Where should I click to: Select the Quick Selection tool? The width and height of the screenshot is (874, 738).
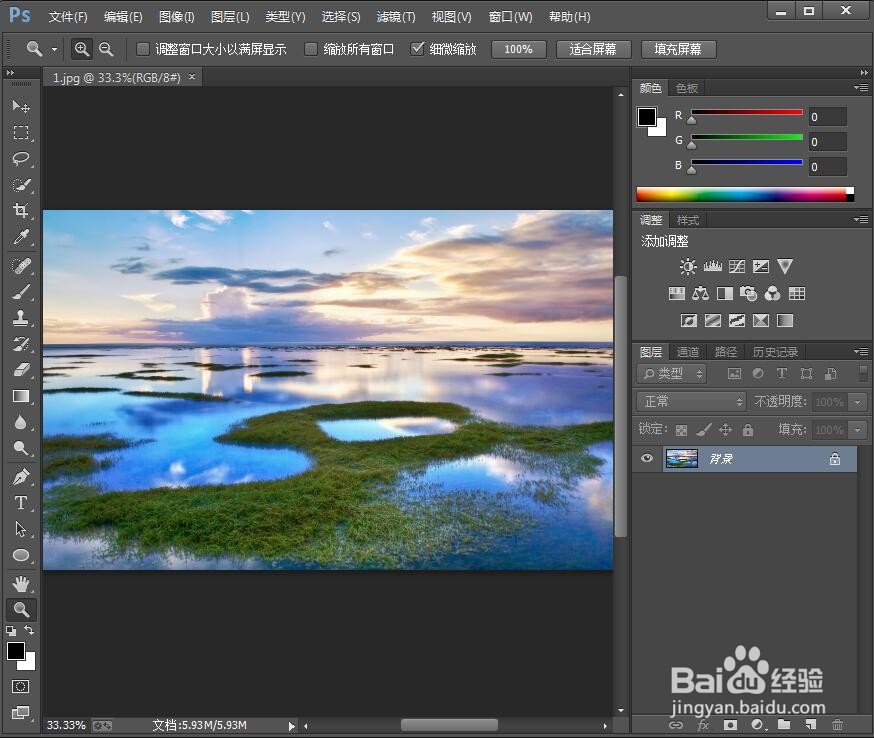(x=21, y=184)
